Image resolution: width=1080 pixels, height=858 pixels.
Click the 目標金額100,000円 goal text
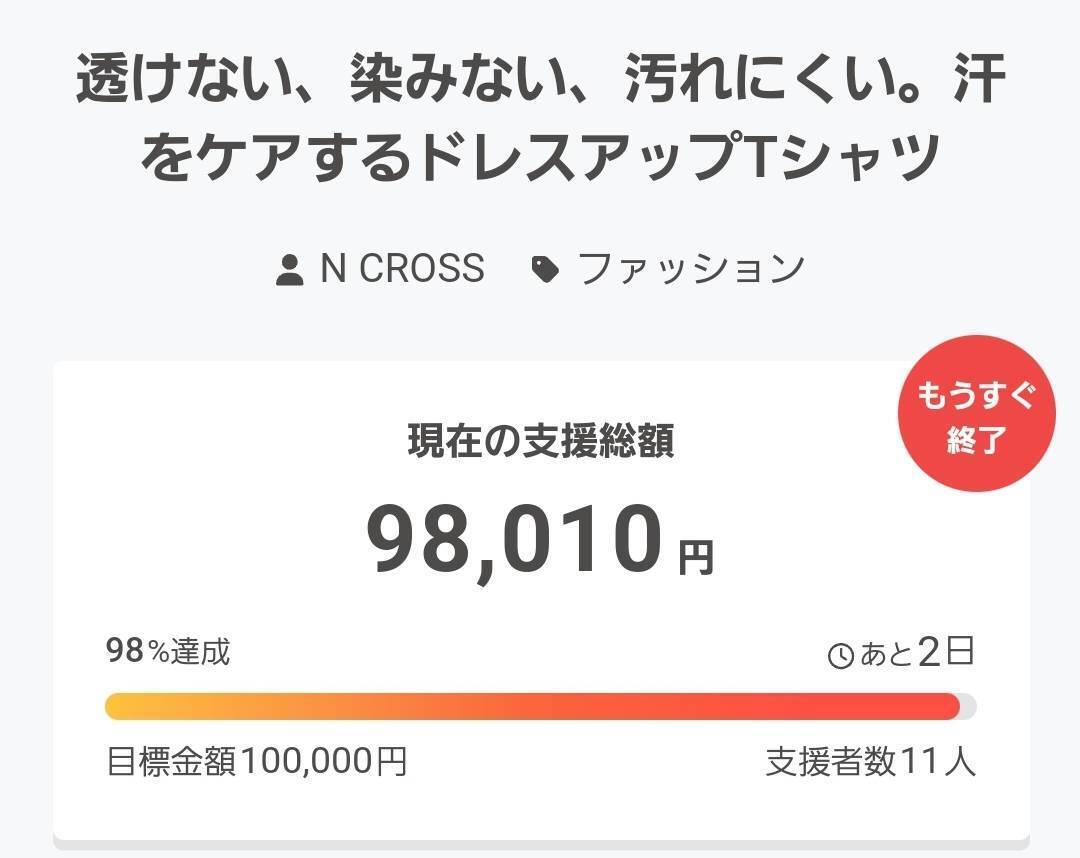point(257,762)
